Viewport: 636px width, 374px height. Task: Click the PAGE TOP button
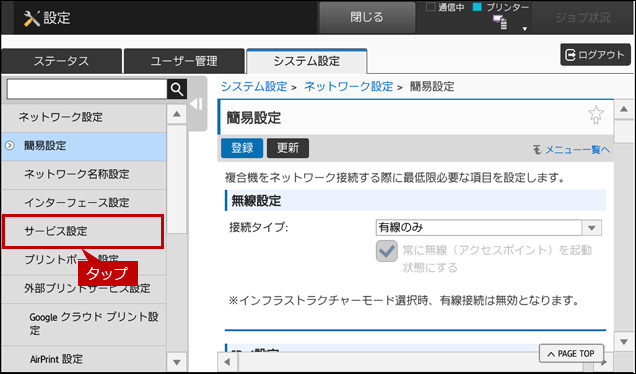(x=571, y=354)
